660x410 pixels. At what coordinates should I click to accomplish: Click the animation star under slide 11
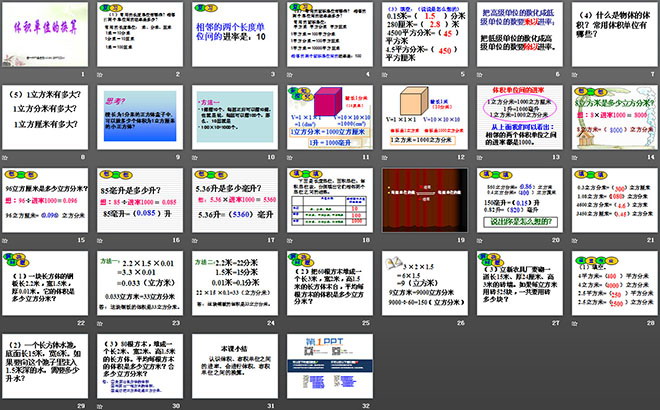[290, 157]
